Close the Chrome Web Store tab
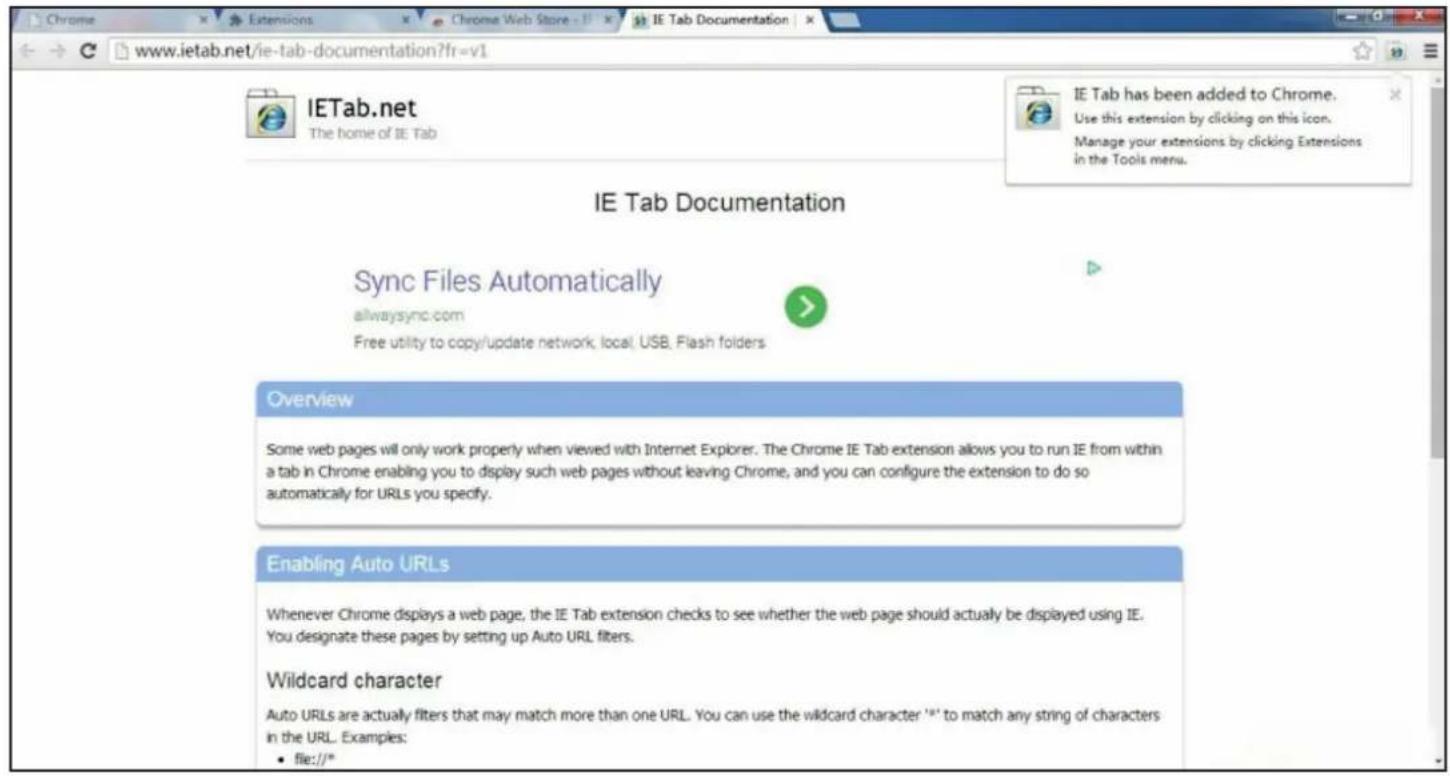Viewport: 1450px width, 776px height. tap(608, 19)
